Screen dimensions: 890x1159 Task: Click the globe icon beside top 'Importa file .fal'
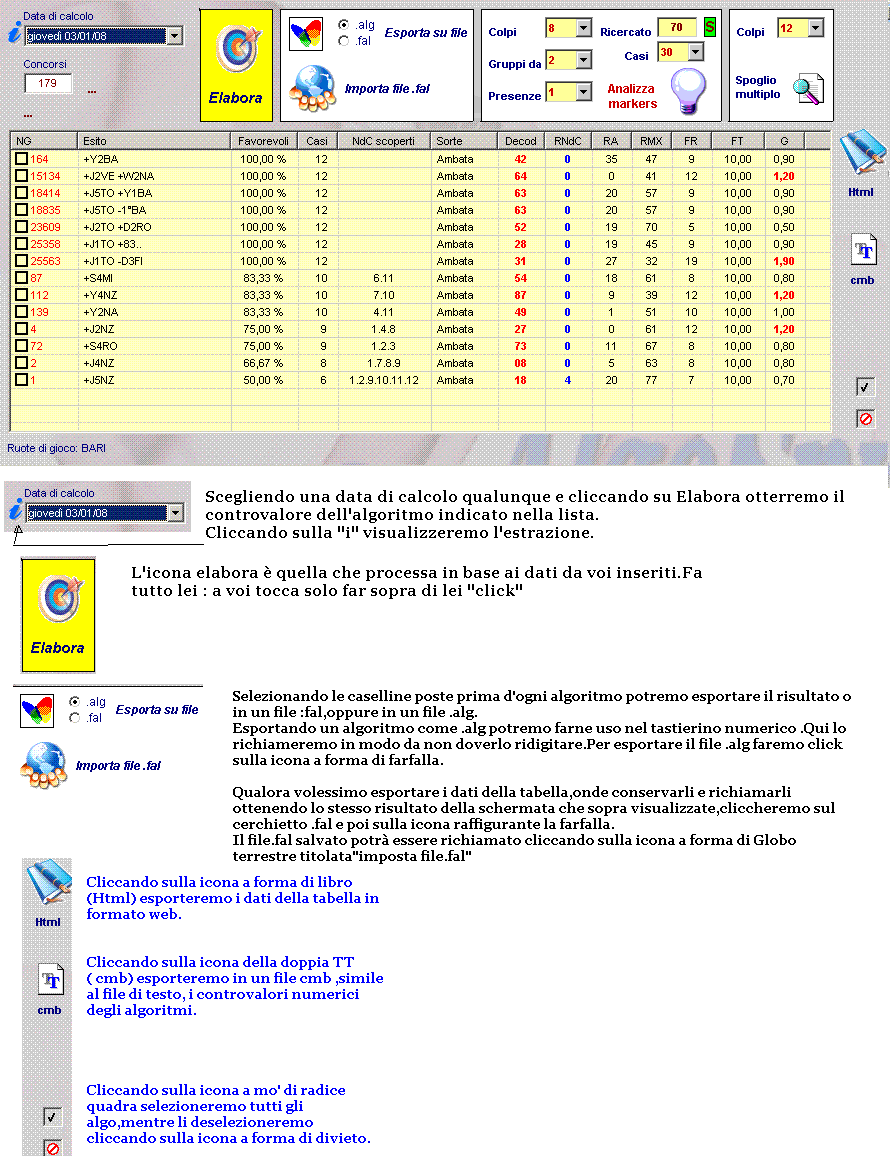[x=313, y=88]
